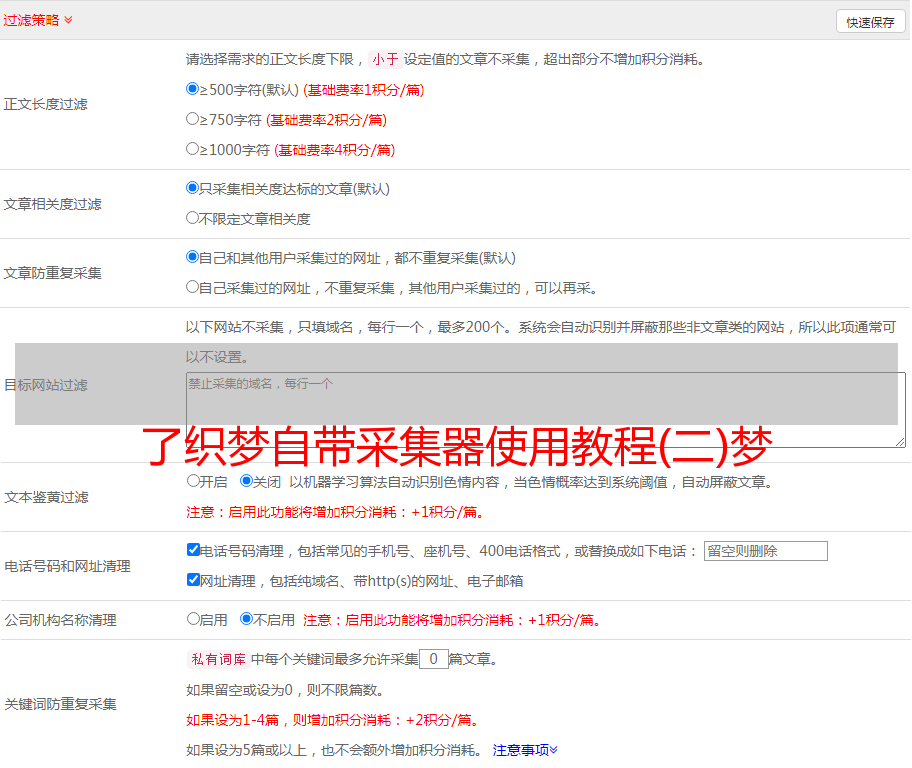Image resolution: width=912 pixels, height=768 pixels.
Task: Enable 公司机构名称清理 with 启用
Action: tap(193, 619)
